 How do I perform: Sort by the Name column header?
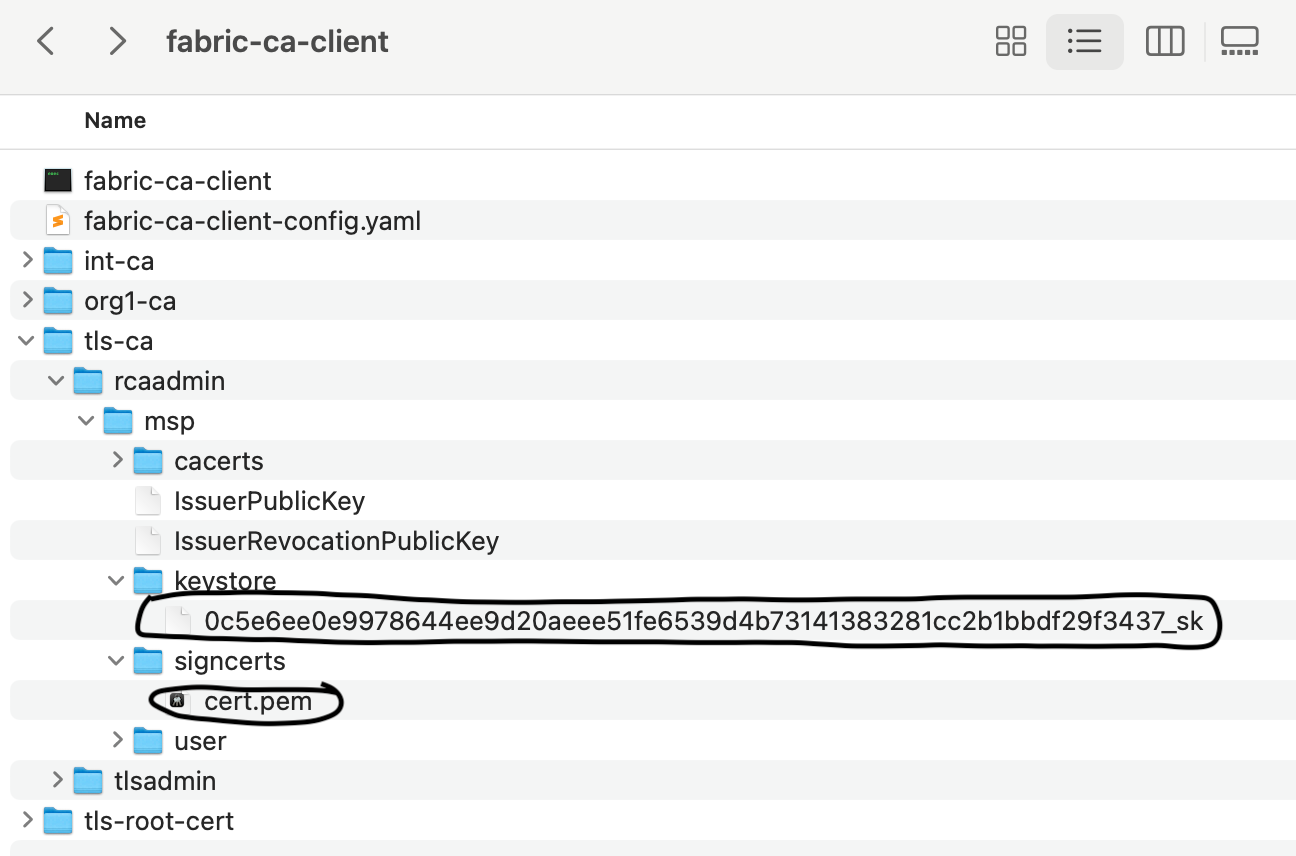(x=115, y=121)
